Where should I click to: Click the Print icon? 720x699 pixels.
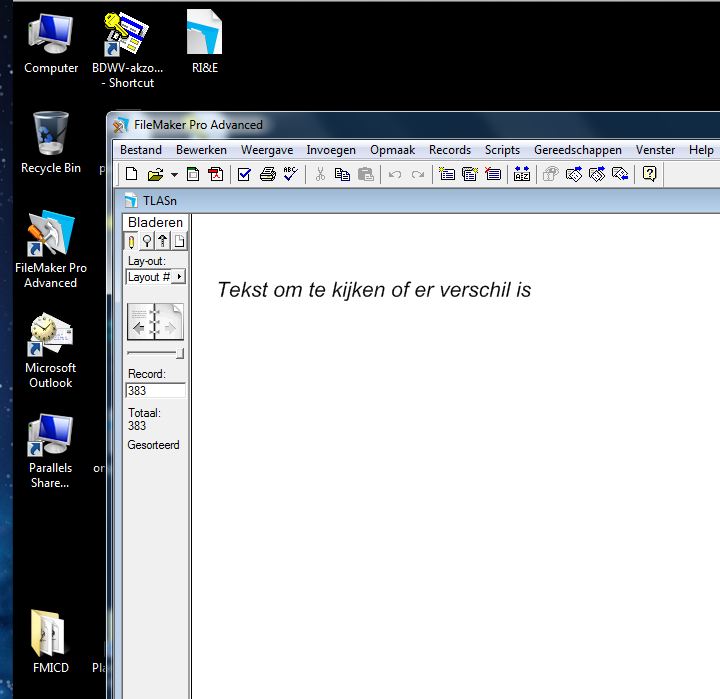(268, 175)
